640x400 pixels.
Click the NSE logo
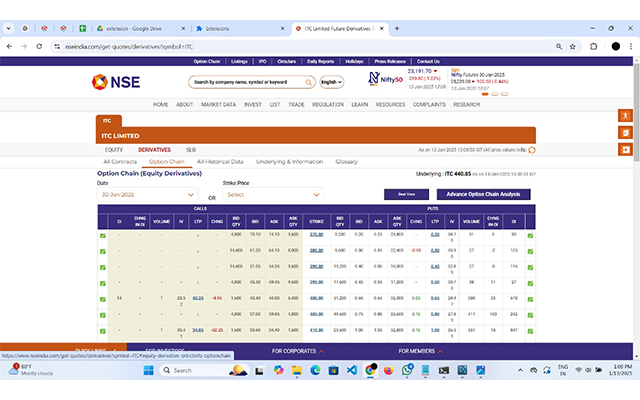(x=116, y=82)
